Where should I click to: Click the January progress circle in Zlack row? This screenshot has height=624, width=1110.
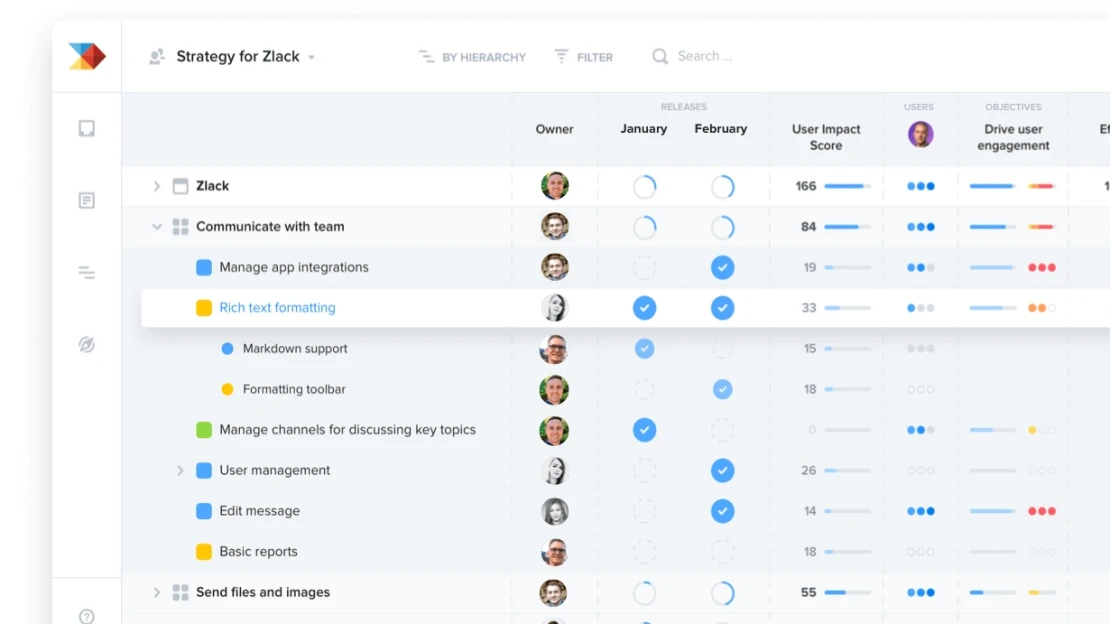644,187
